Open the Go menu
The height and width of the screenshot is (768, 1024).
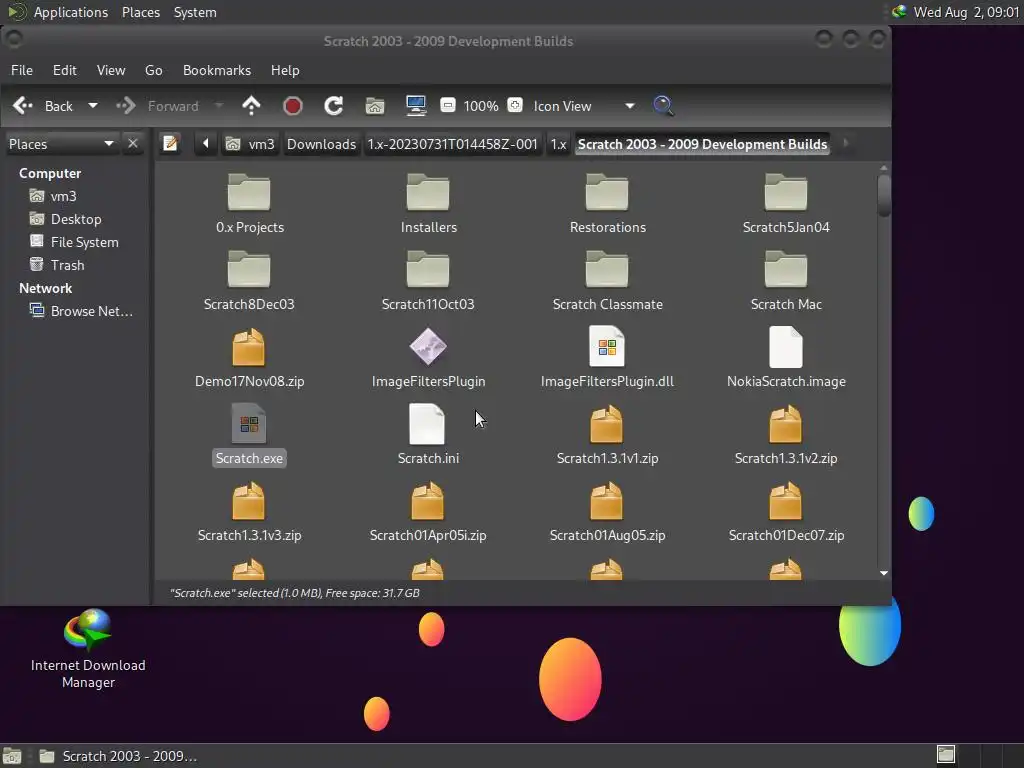153,70
